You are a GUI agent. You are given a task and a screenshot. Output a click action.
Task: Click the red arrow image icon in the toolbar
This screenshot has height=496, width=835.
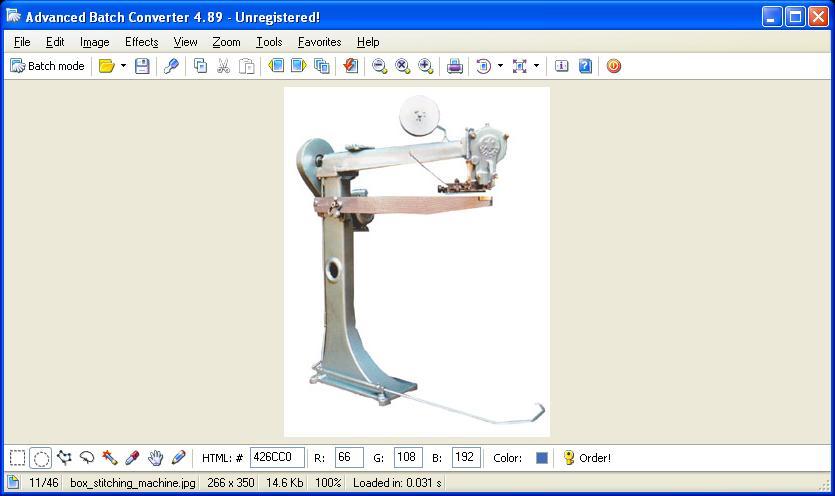[350, 66]
